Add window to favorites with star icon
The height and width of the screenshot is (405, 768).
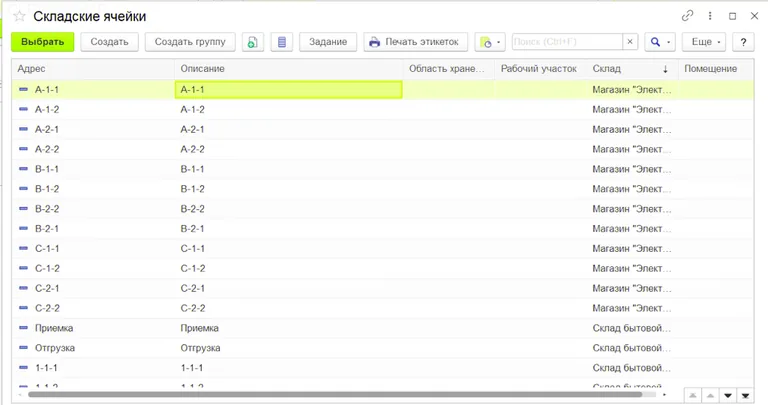tap(19, 16)
